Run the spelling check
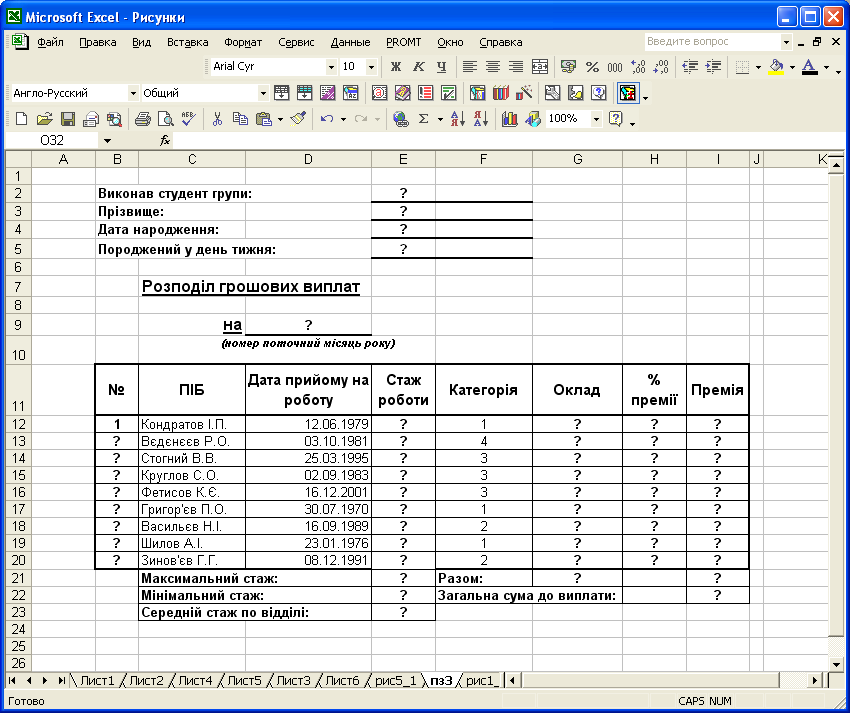The width and height of the screenshot is (850, 713). (x=189, y=119)
